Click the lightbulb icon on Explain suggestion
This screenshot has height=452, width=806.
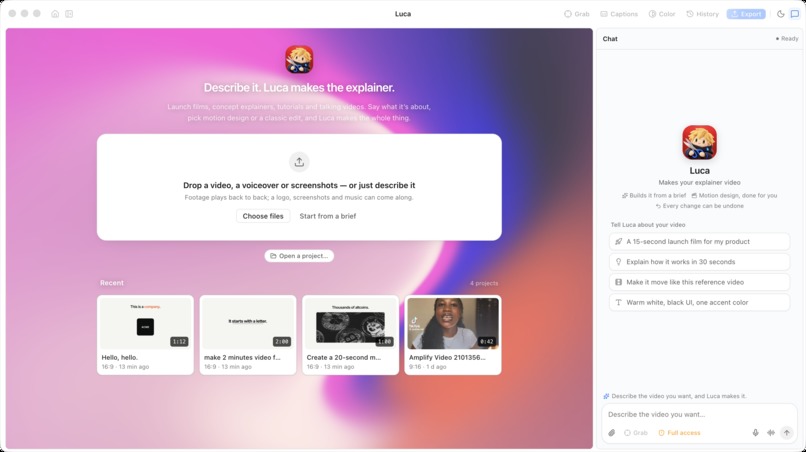tap(618, 262)
